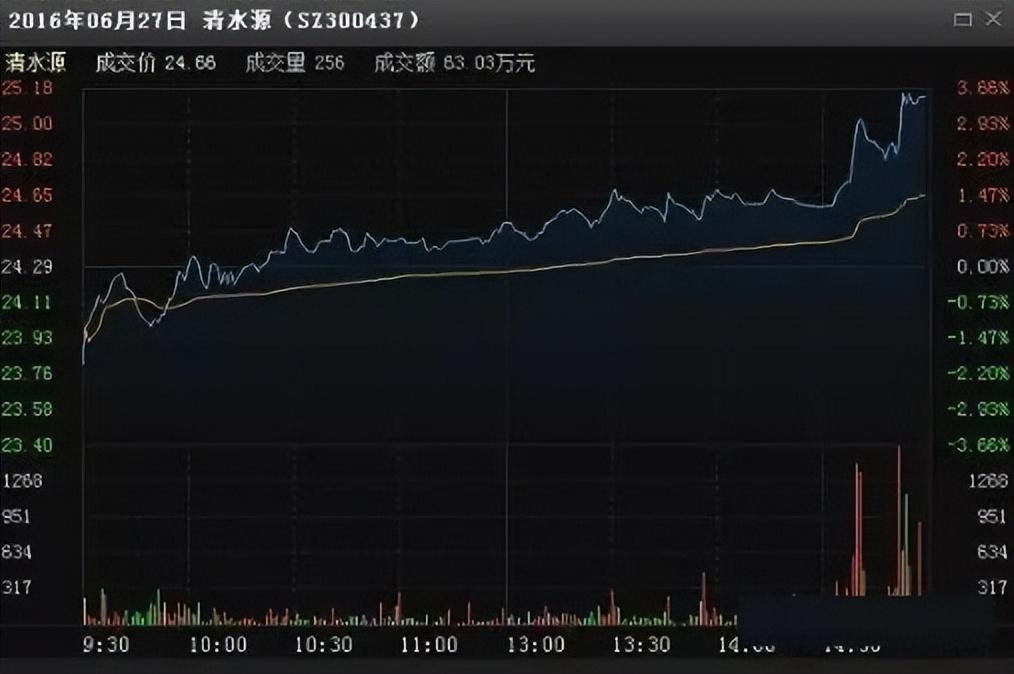Select the title text 2016年06月27日
This screenshot has height=674, width=1014.
pos(96,20)
